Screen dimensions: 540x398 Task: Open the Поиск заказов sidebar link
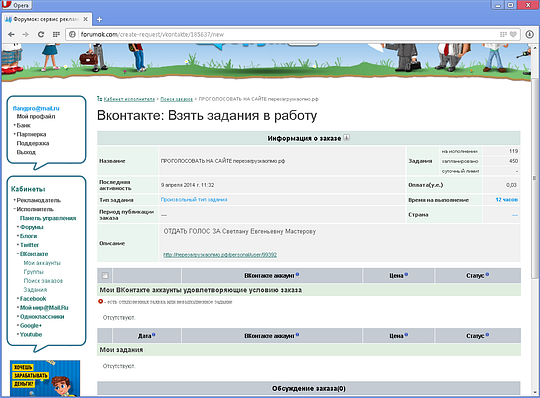tap(43, 281)
